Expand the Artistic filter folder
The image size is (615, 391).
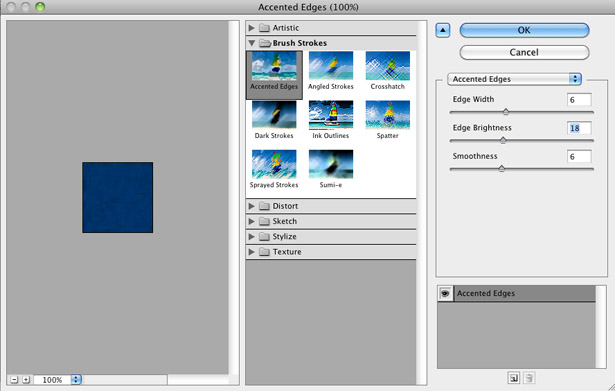pos(252,28)
